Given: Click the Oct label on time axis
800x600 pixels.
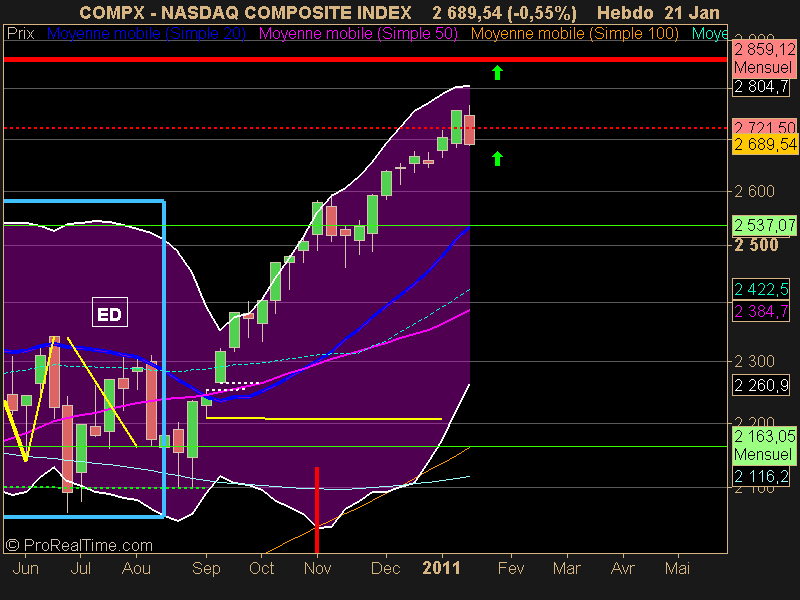Looking at the screenshot, I should point(262,568).
